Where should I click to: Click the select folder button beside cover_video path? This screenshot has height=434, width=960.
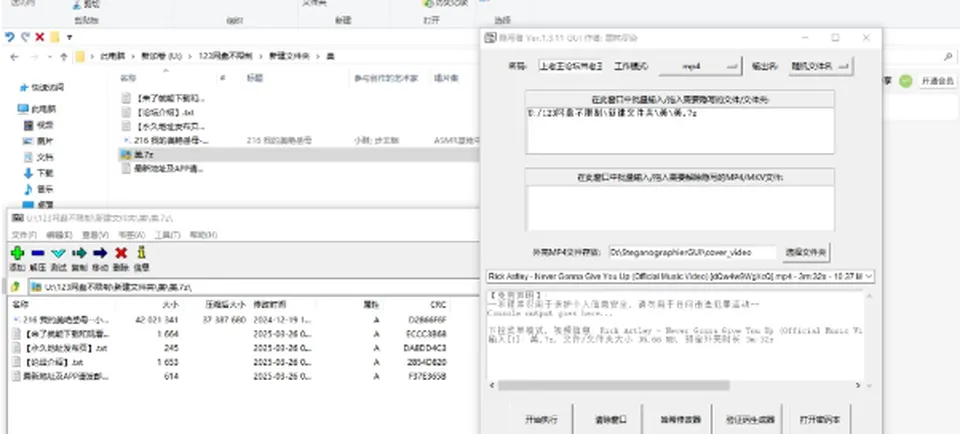[806, 252]
